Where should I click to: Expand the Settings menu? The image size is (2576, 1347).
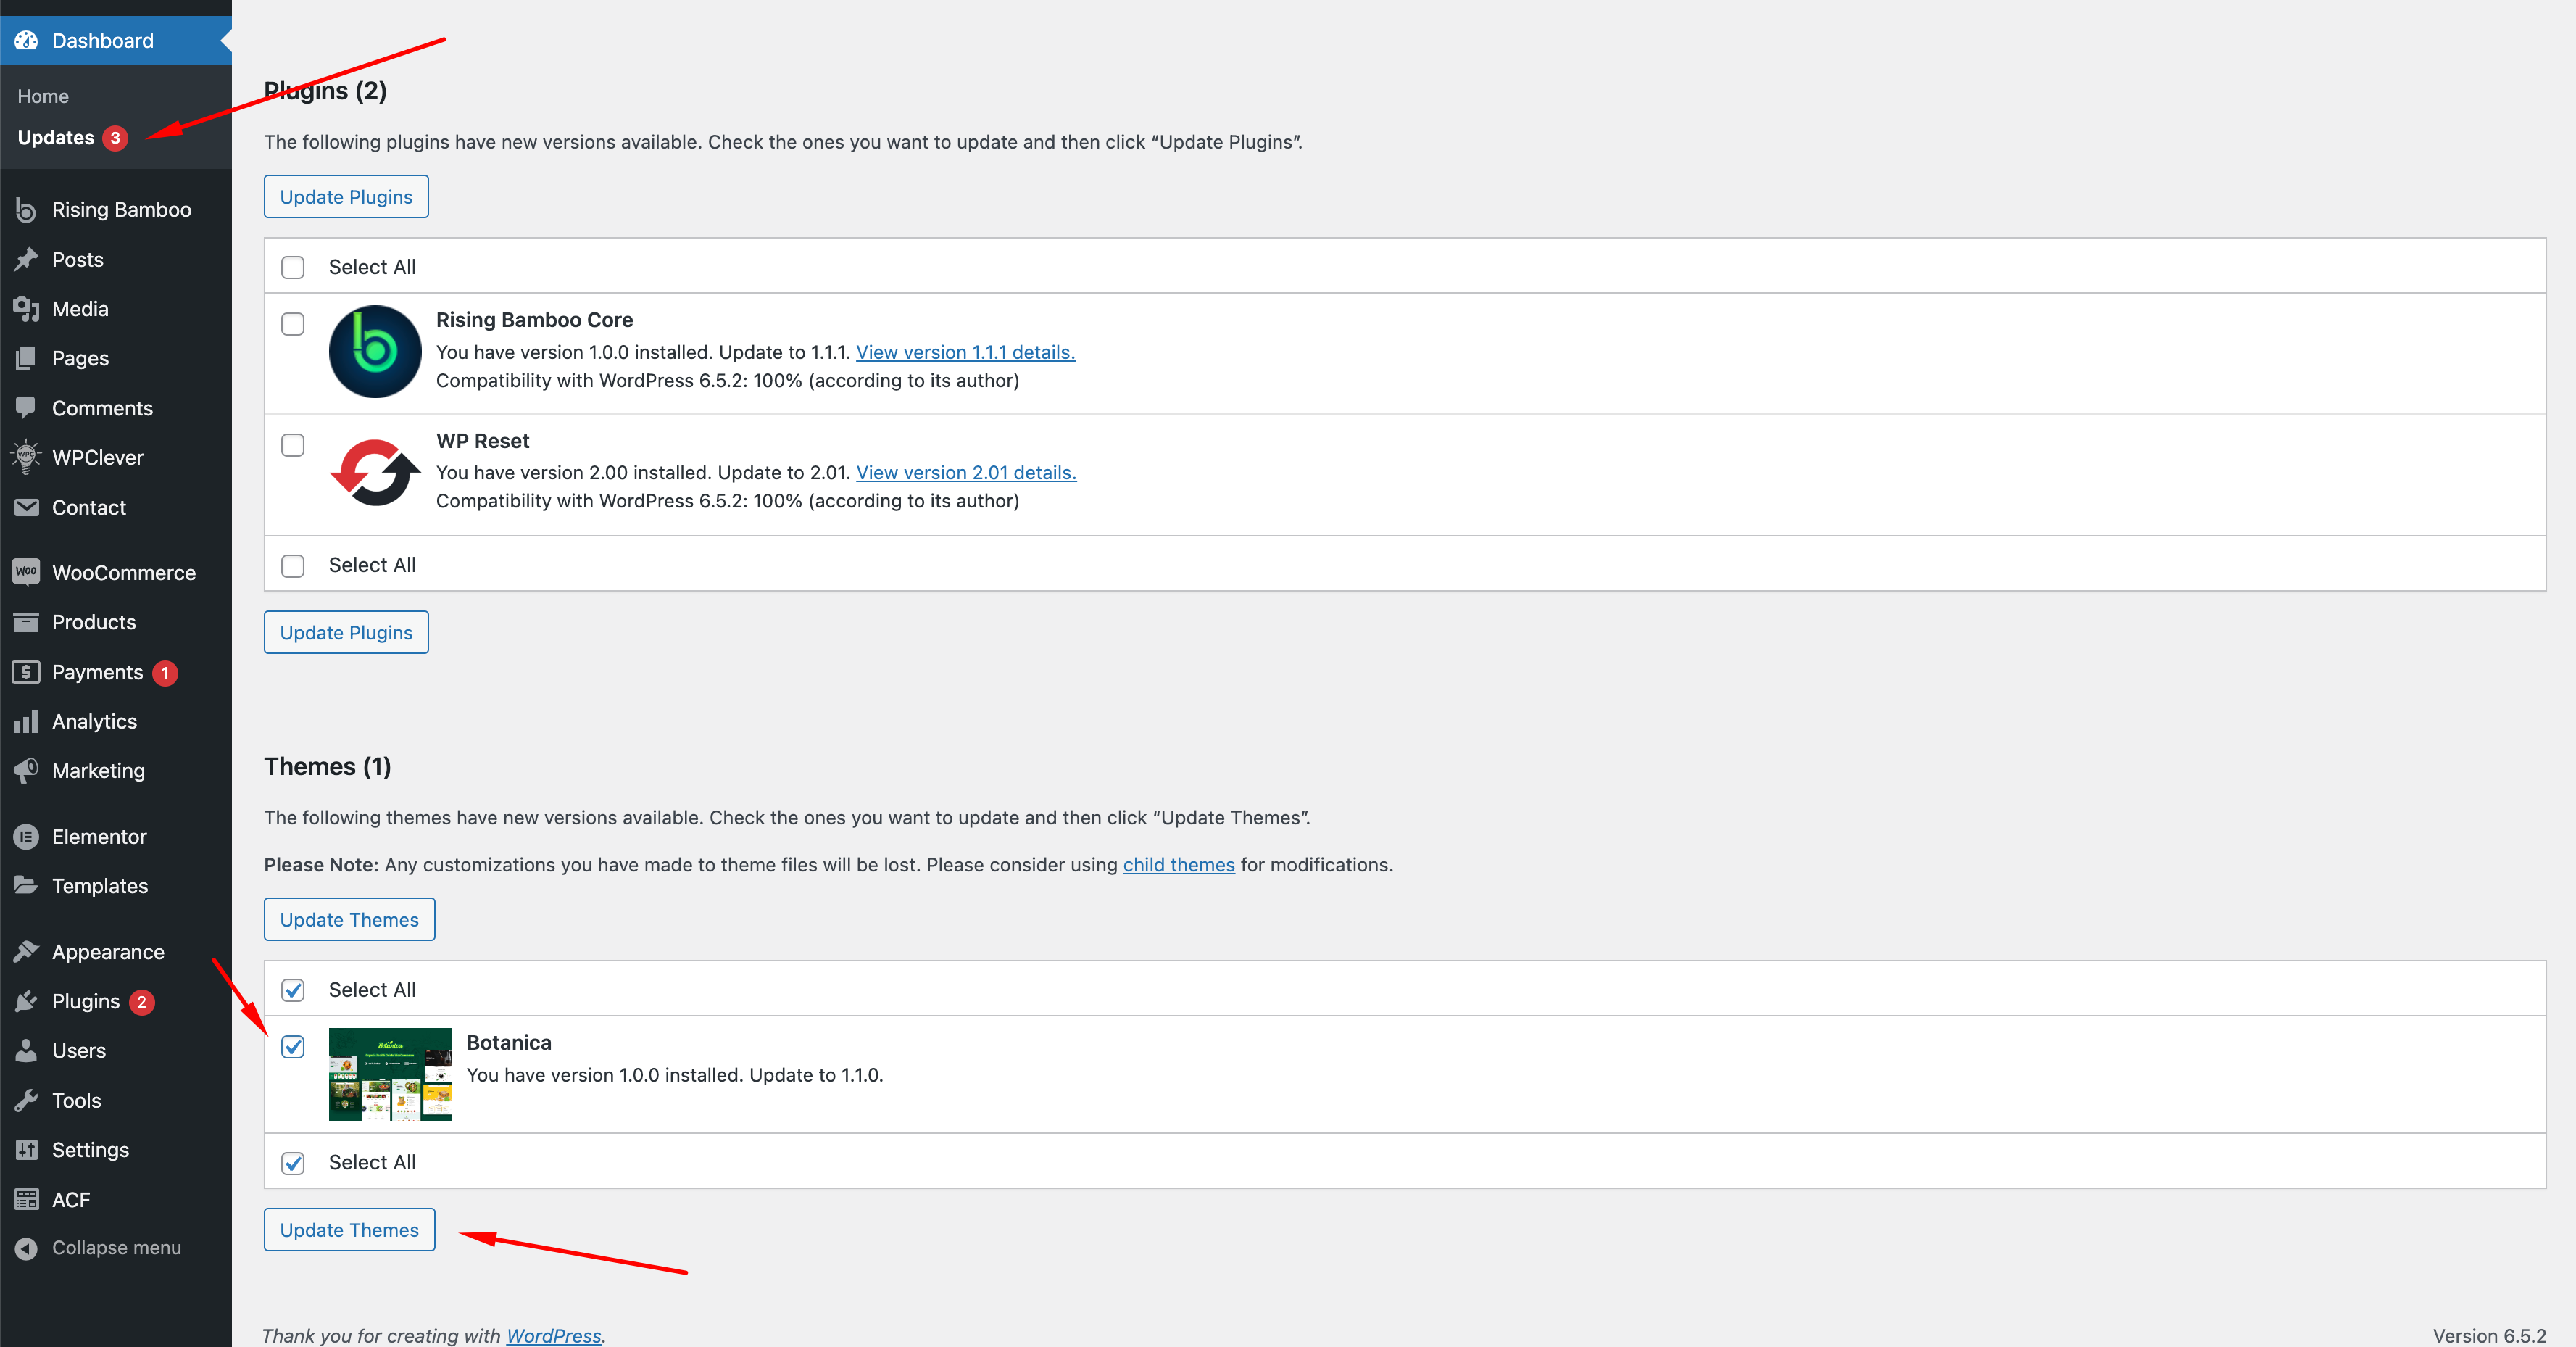pyautogui.click(x=90, y=1150)
